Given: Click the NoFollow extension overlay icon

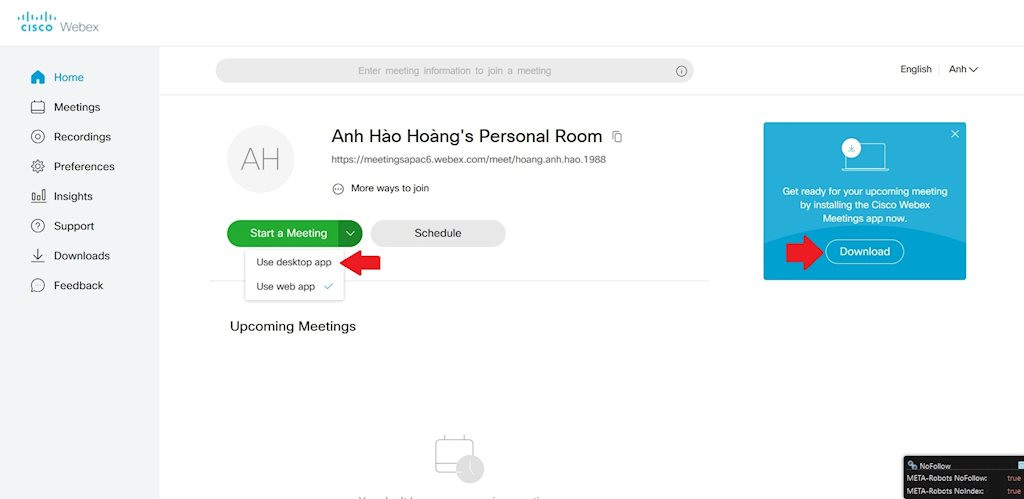Looking at the screenshot, I should coord(912,465).
